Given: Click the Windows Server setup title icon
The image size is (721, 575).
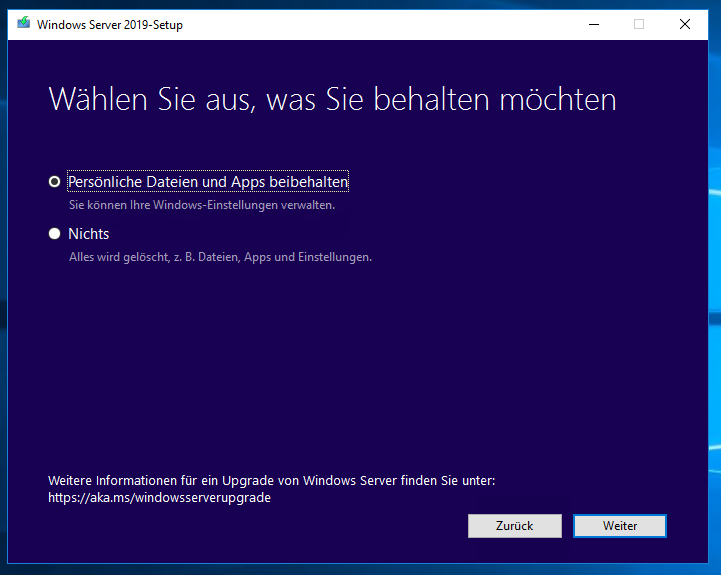Looking at the screenshot, I should (23, 23).
